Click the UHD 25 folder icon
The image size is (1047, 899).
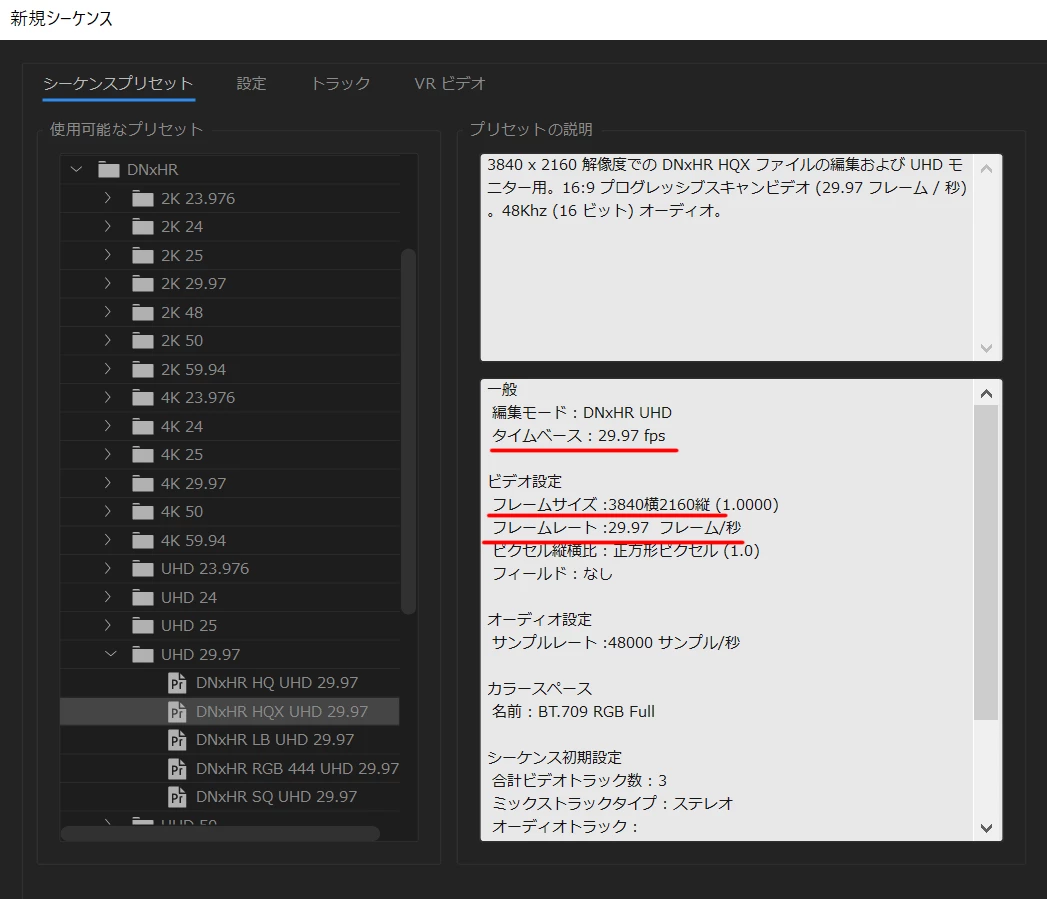[143, 626]
